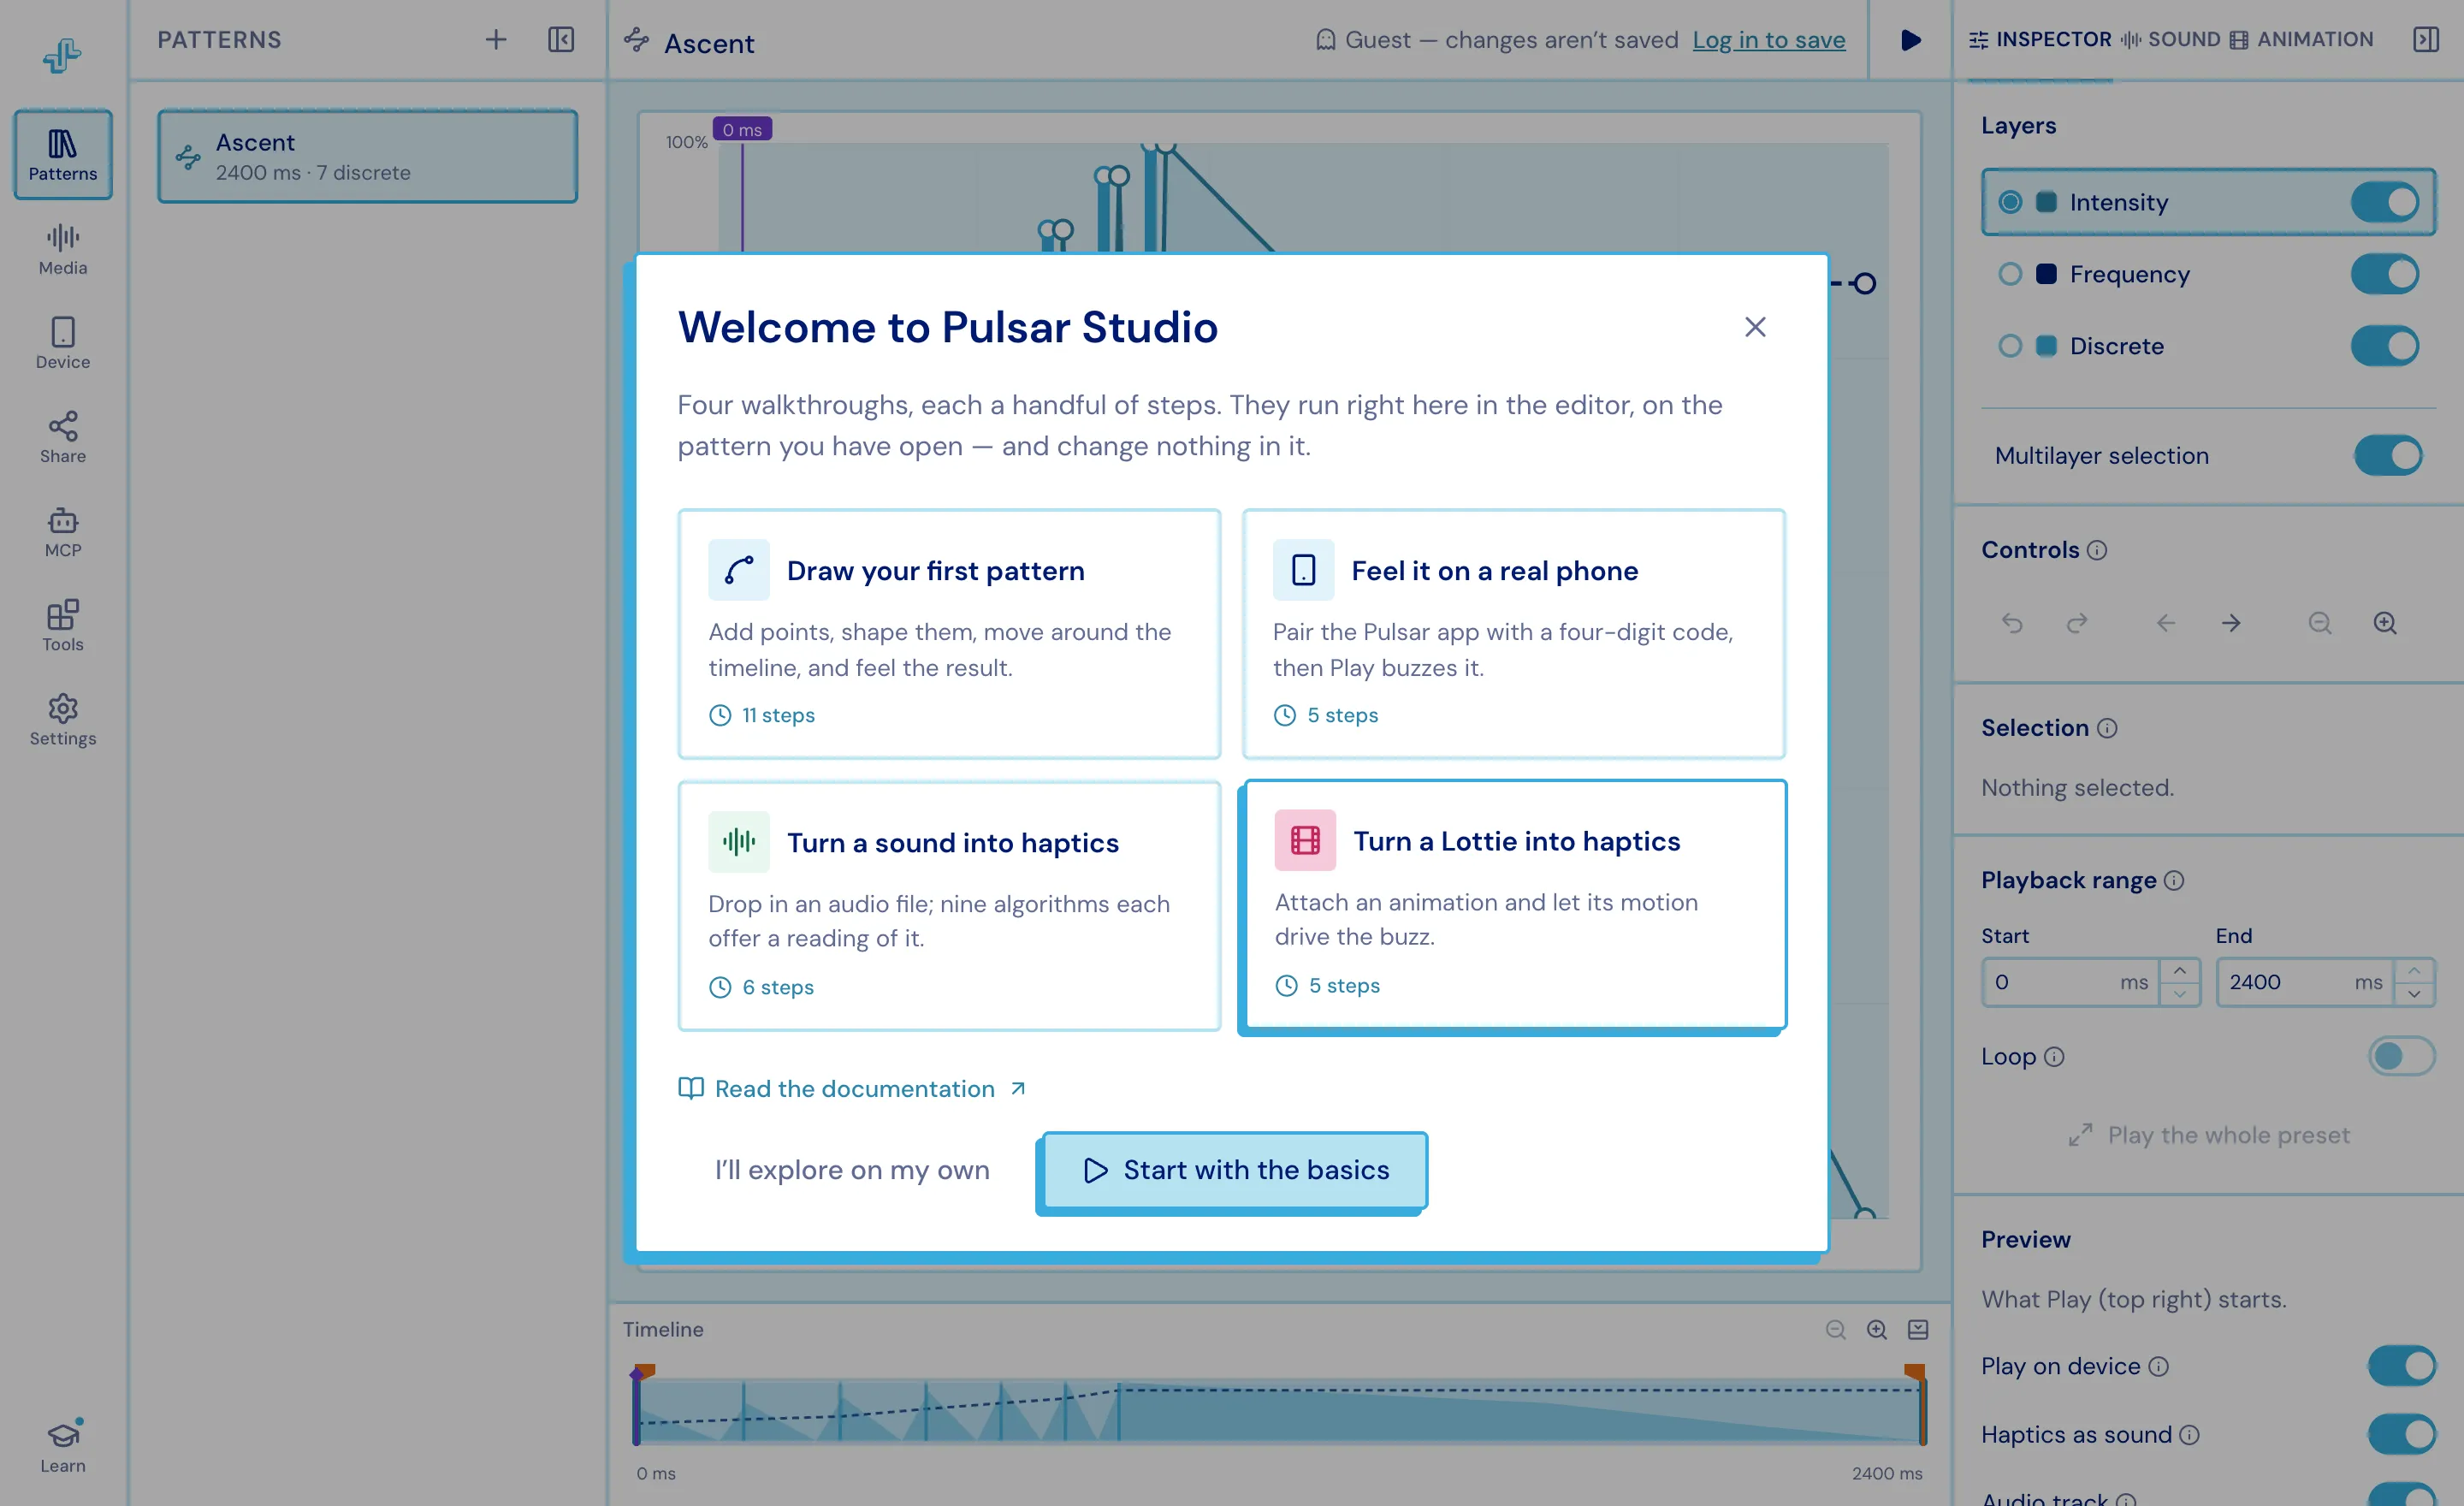Viewport: 2464px width, 1506px height.
Task: Zoom in the Timeline
Action: tap(1877, 1329)
